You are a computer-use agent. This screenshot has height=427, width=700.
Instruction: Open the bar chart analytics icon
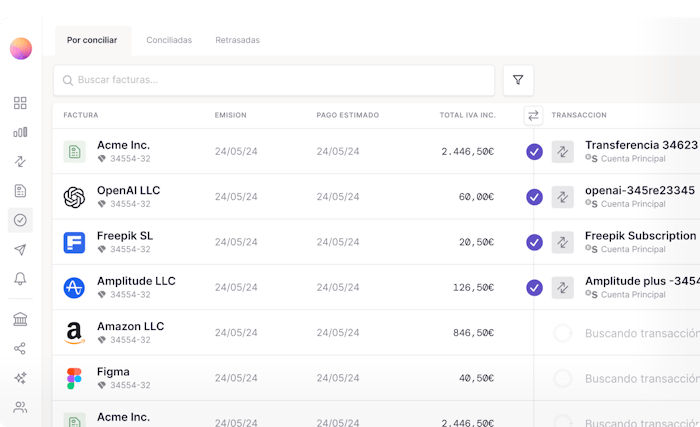click(20, 132)
